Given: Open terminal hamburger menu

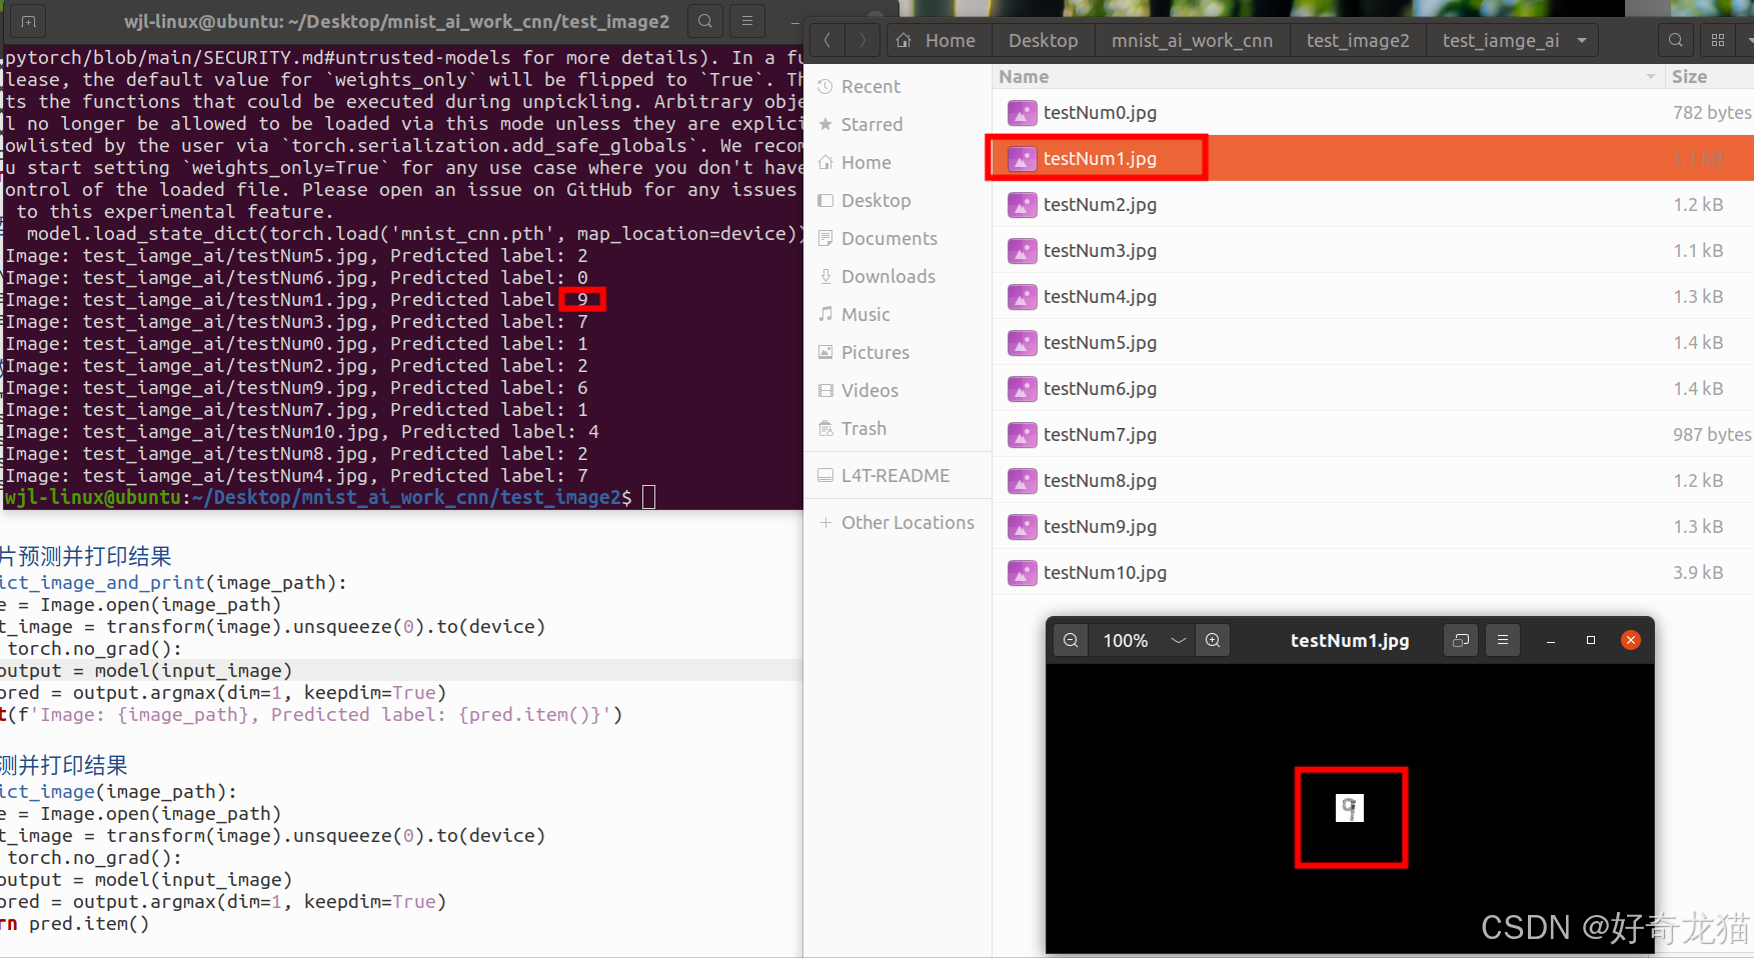Looking at the screenshot, I should pyautogui.click(x=747, y=20).
